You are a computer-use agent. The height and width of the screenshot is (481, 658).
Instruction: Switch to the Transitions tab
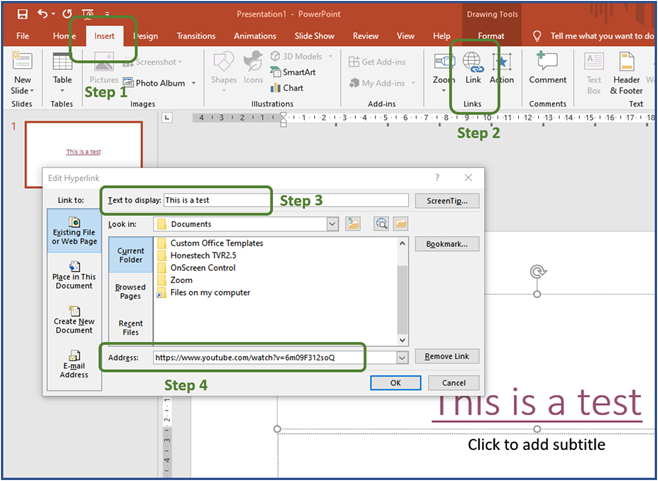pyautogui.click(x=196, y=36)
